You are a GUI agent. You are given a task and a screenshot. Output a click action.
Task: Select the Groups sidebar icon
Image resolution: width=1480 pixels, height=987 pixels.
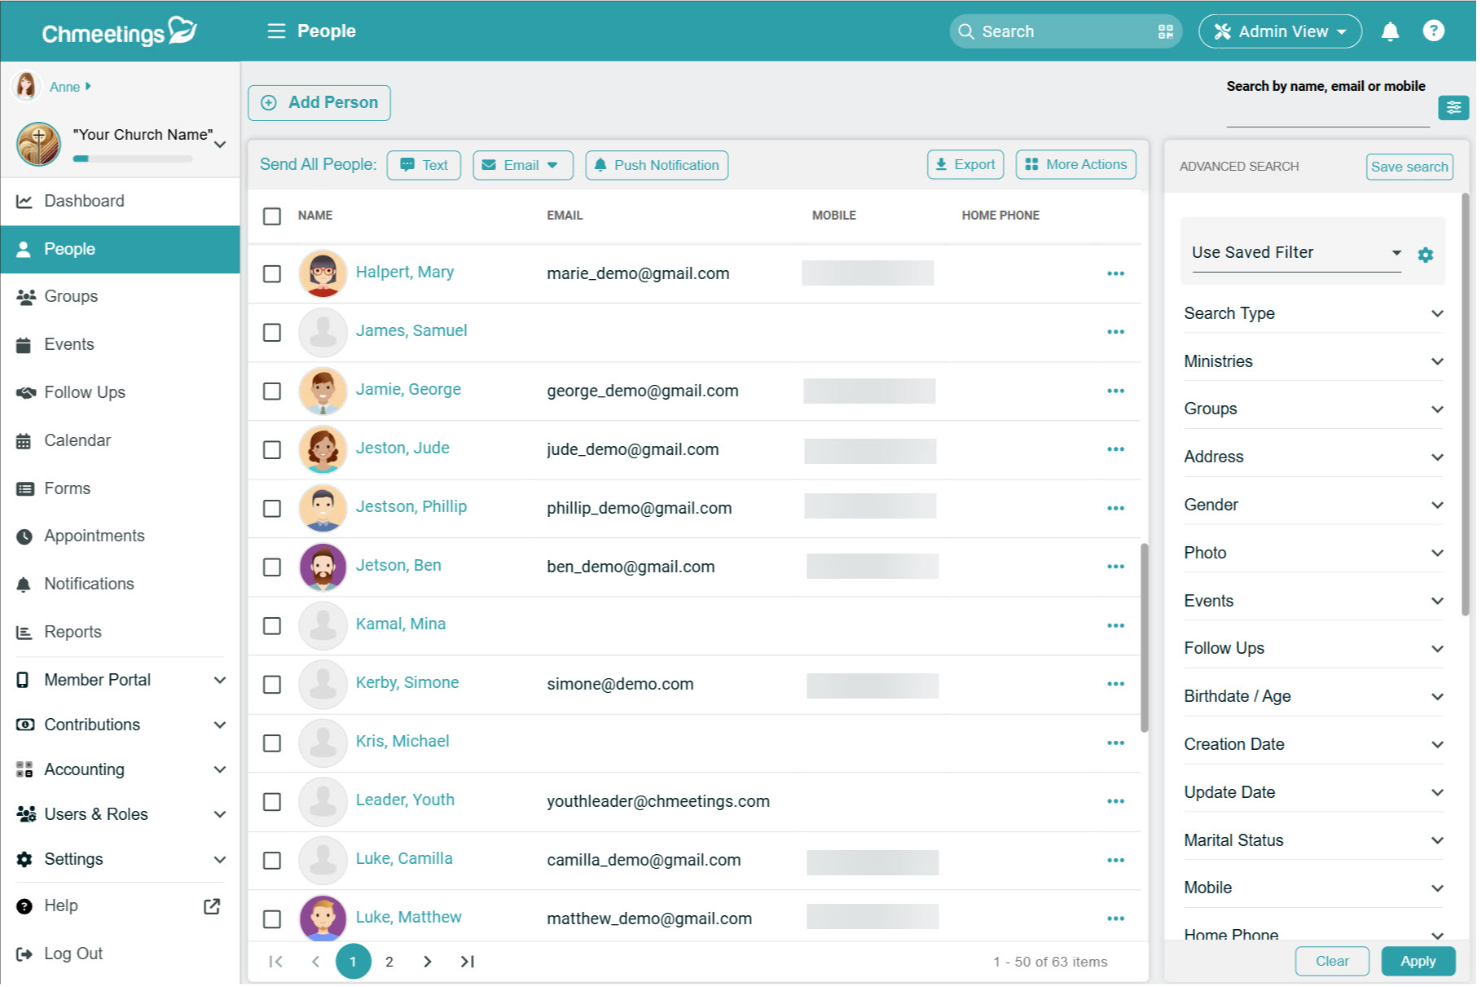70,296
